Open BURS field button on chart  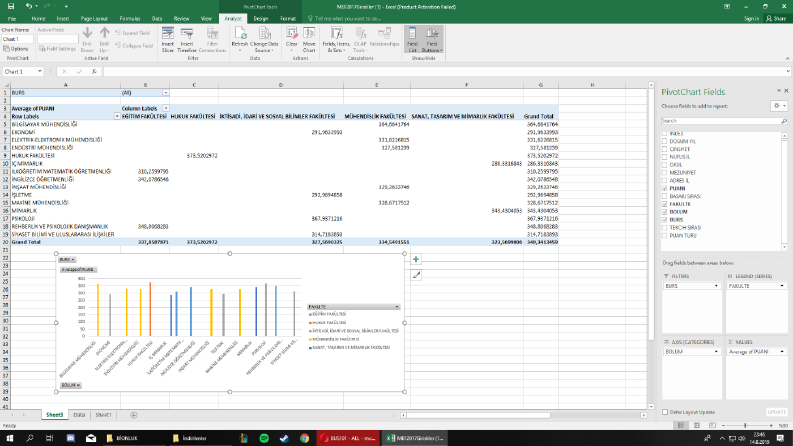[67, 259]
